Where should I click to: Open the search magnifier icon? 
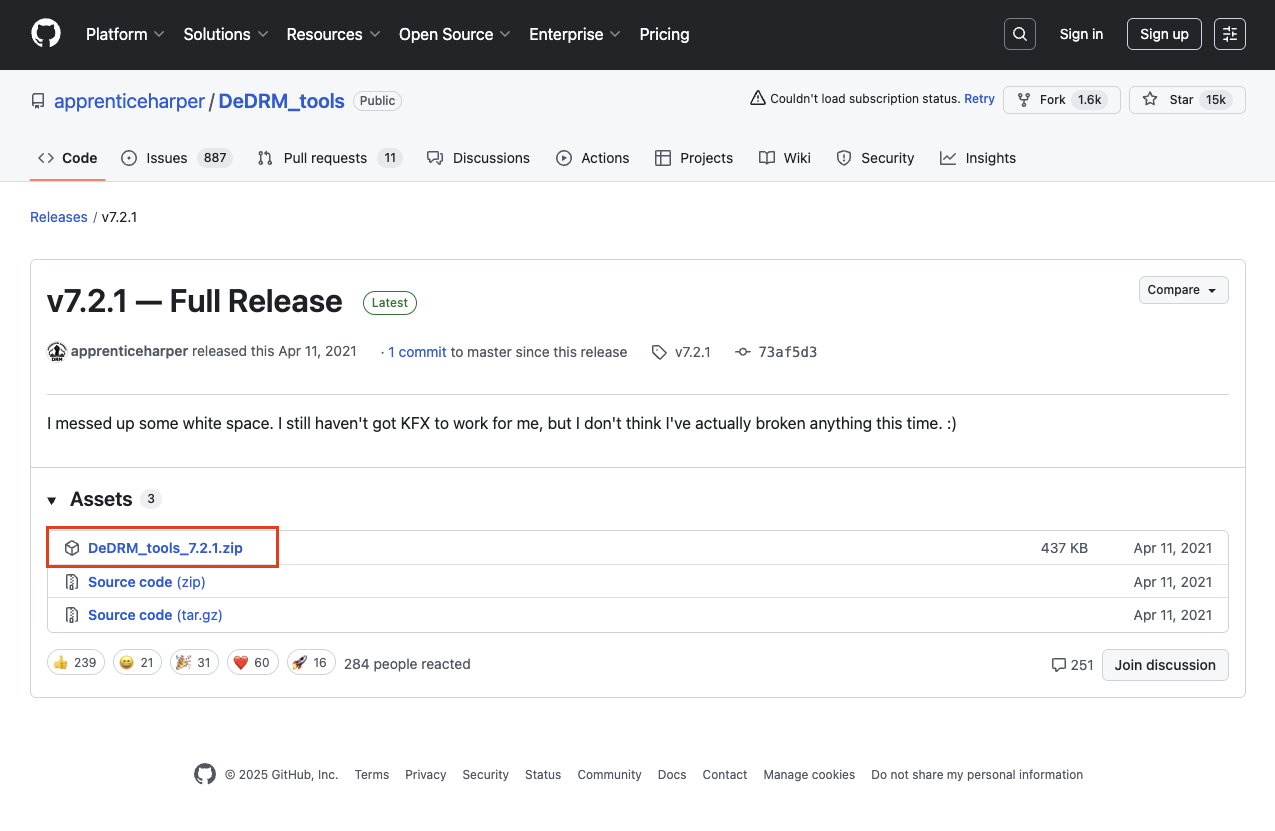(1019, 34)
